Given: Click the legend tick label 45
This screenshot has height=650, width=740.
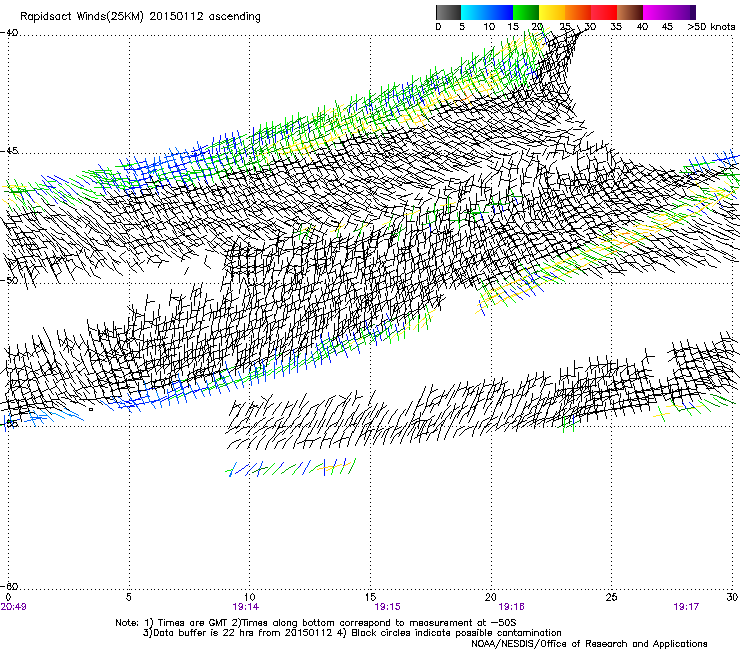Looking at the screenshot, I should (667, 27).
